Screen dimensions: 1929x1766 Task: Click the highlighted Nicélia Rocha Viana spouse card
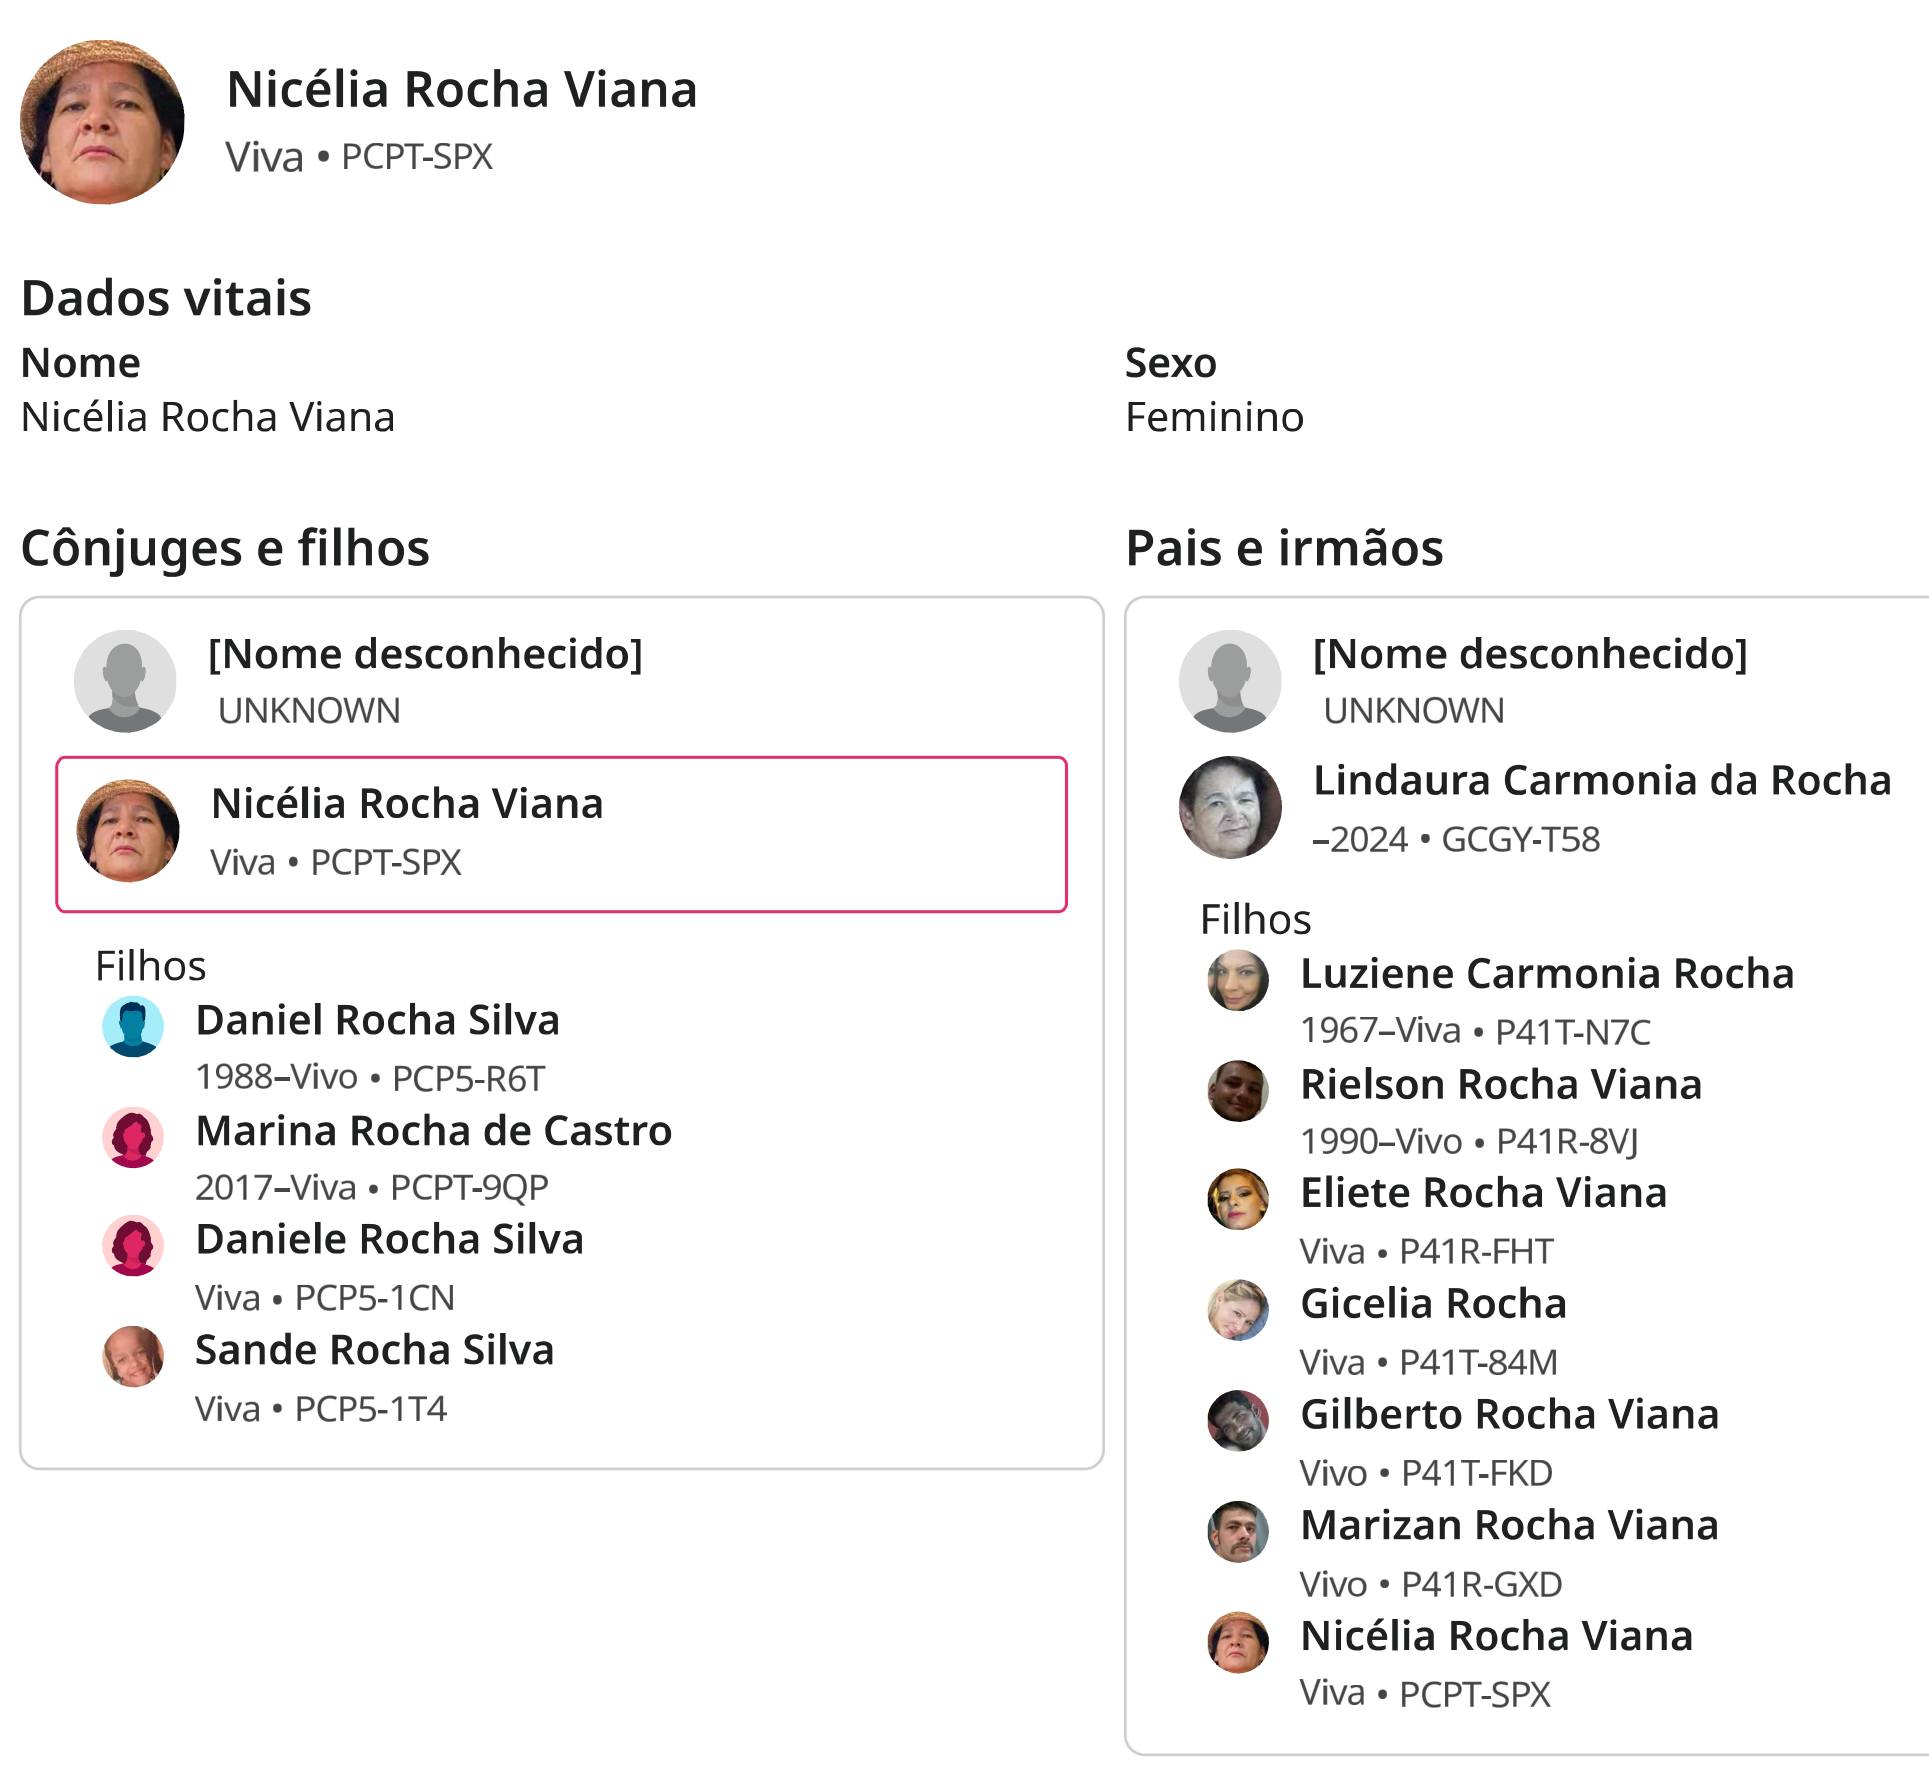pos(561,834)
